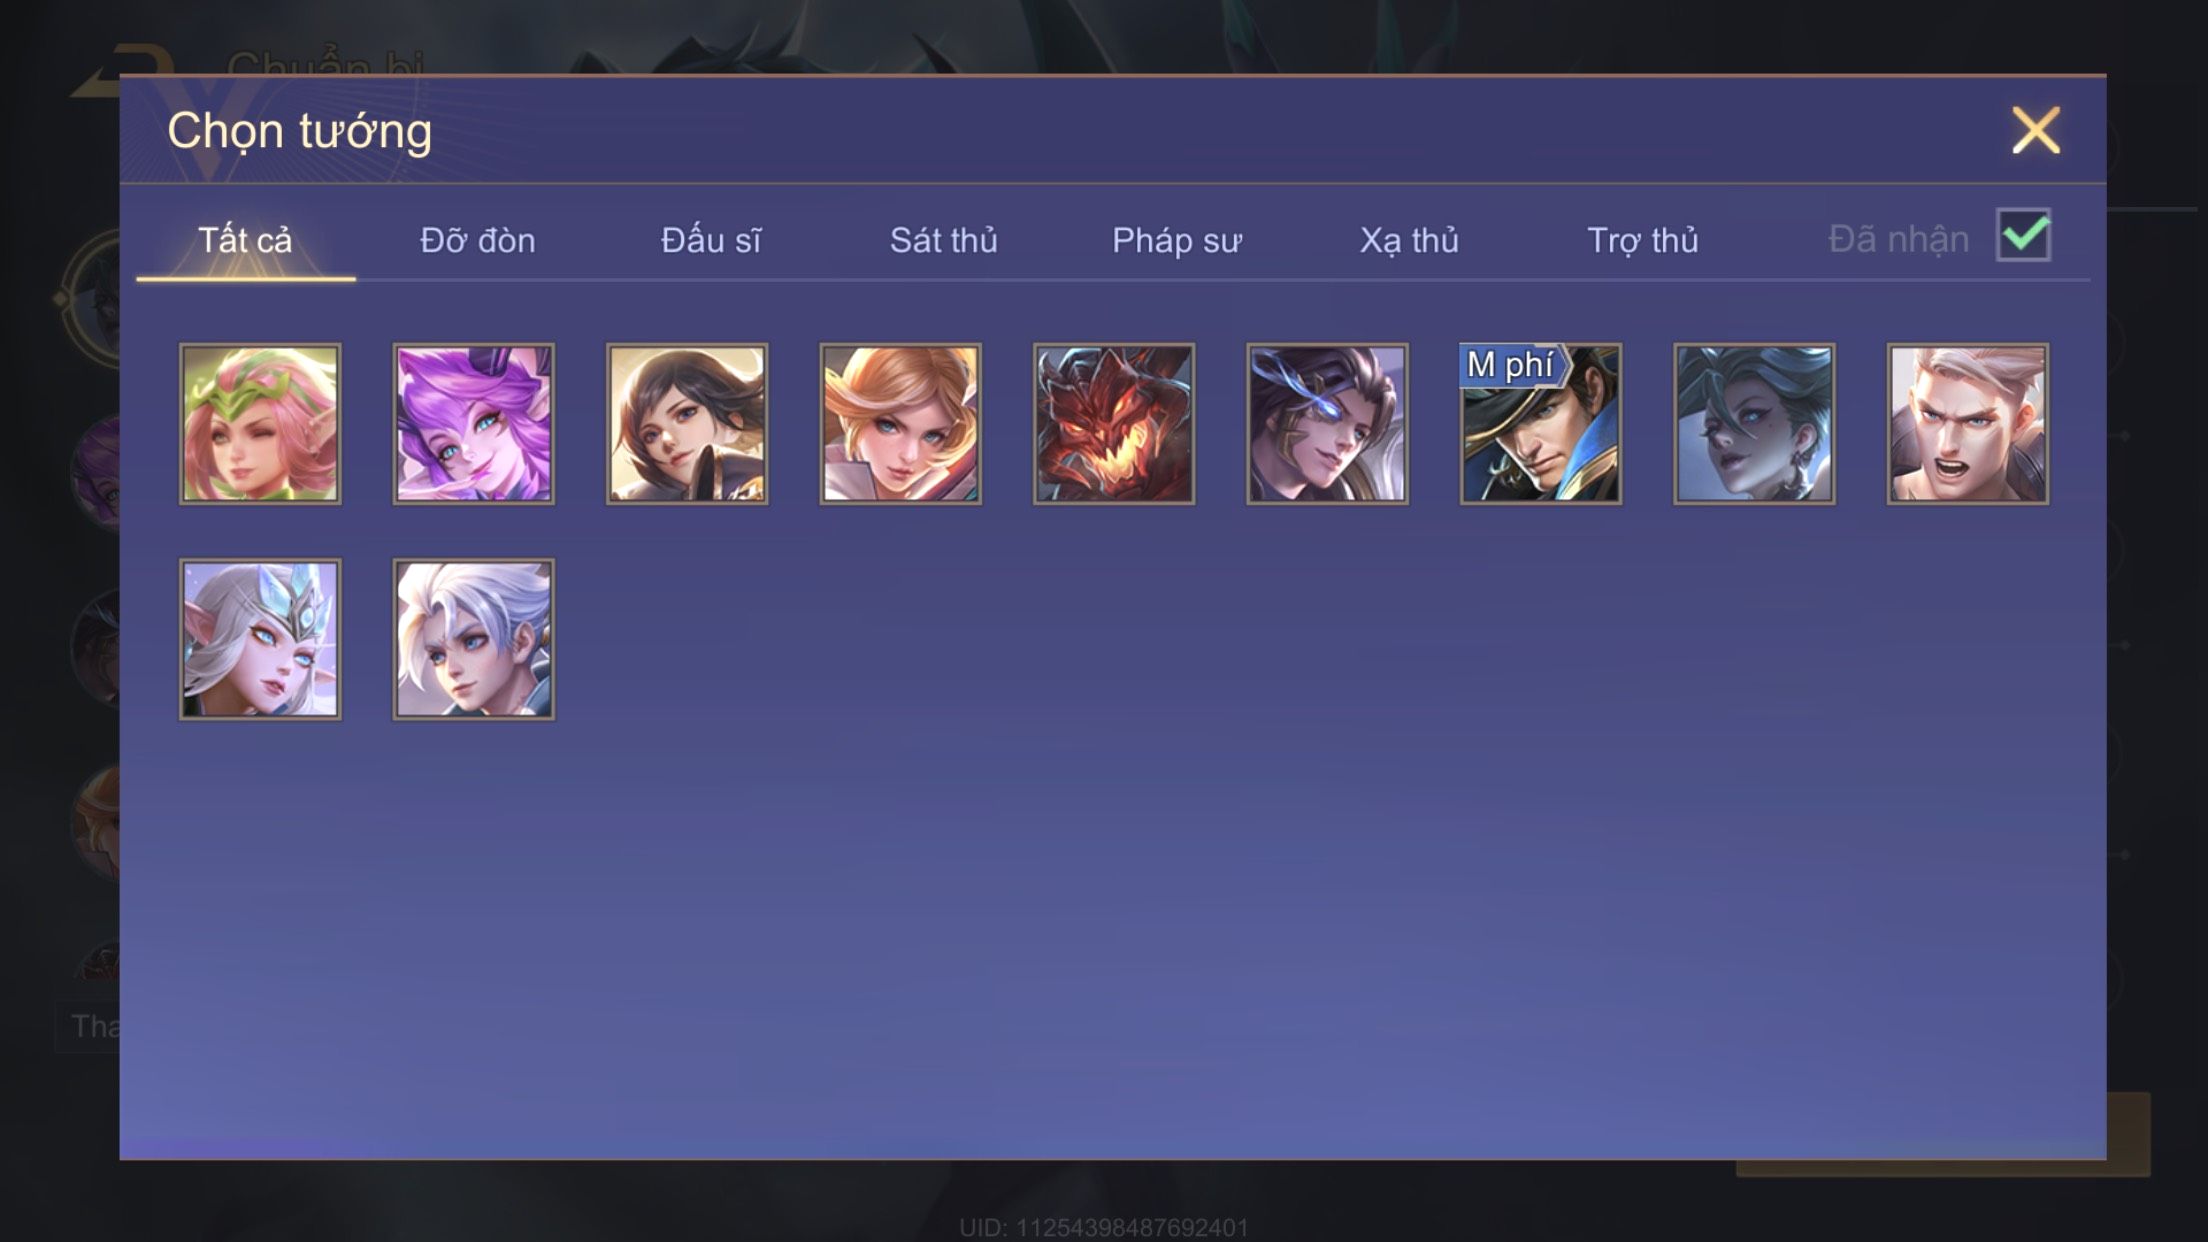The image size is (2208, 1242).
Task: Open the "Trợ thủ" tab
Action: click(x=1643, y=240)
